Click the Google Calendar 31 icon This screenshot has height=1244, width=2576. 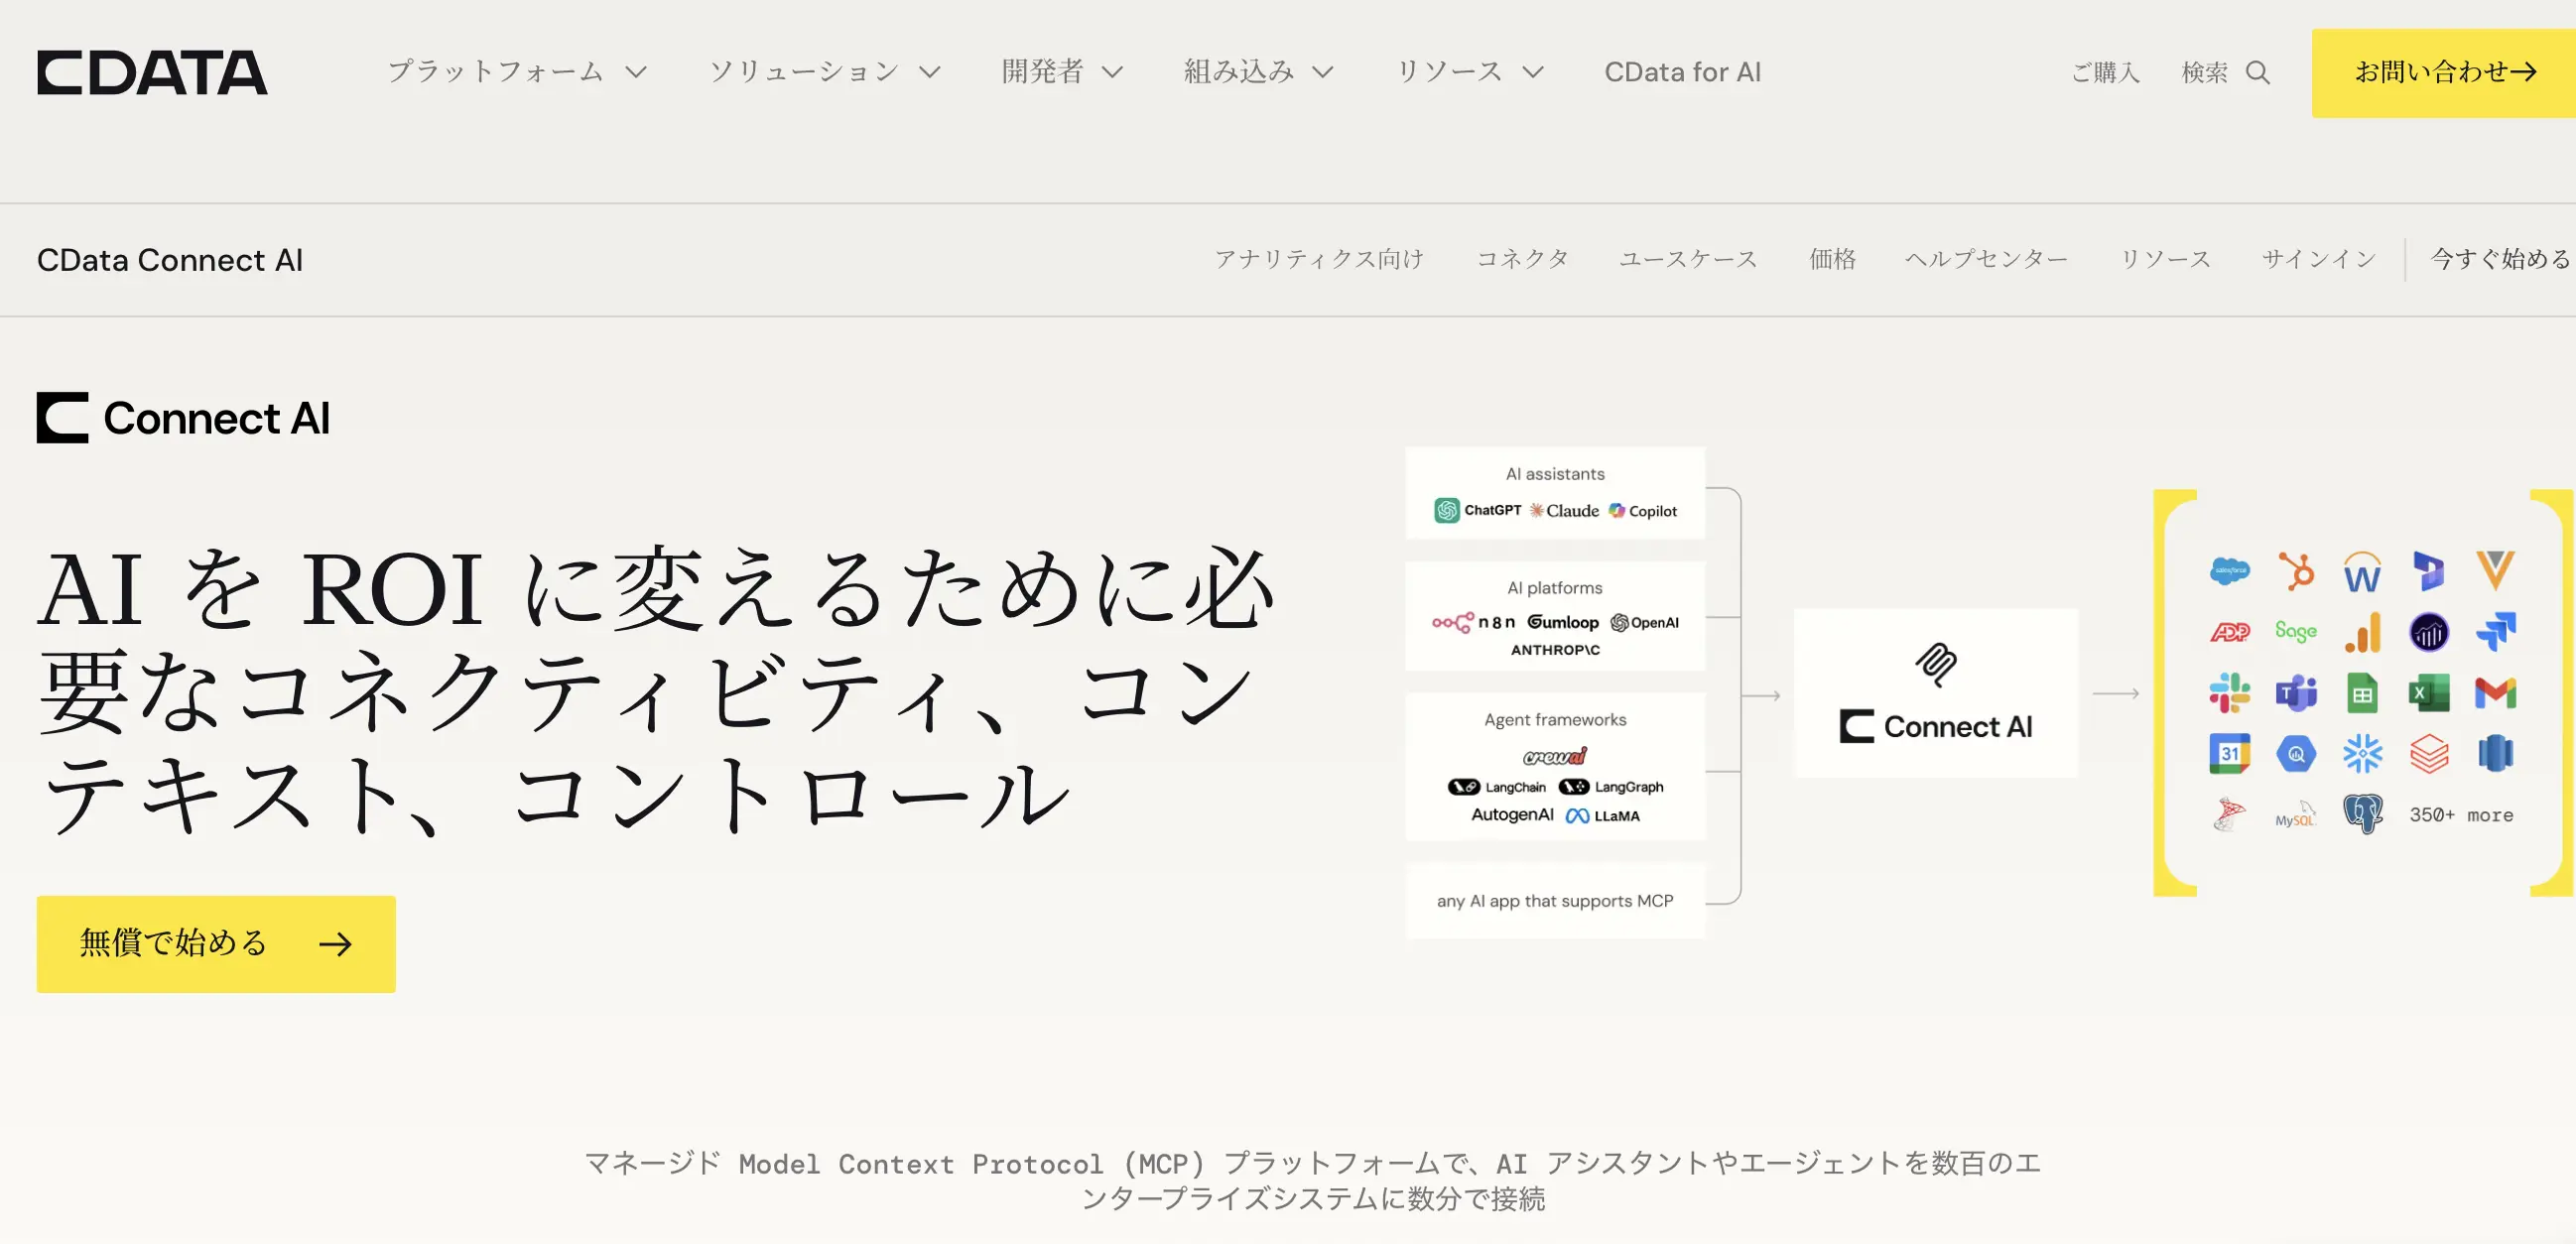click(x=2230, y=754)
